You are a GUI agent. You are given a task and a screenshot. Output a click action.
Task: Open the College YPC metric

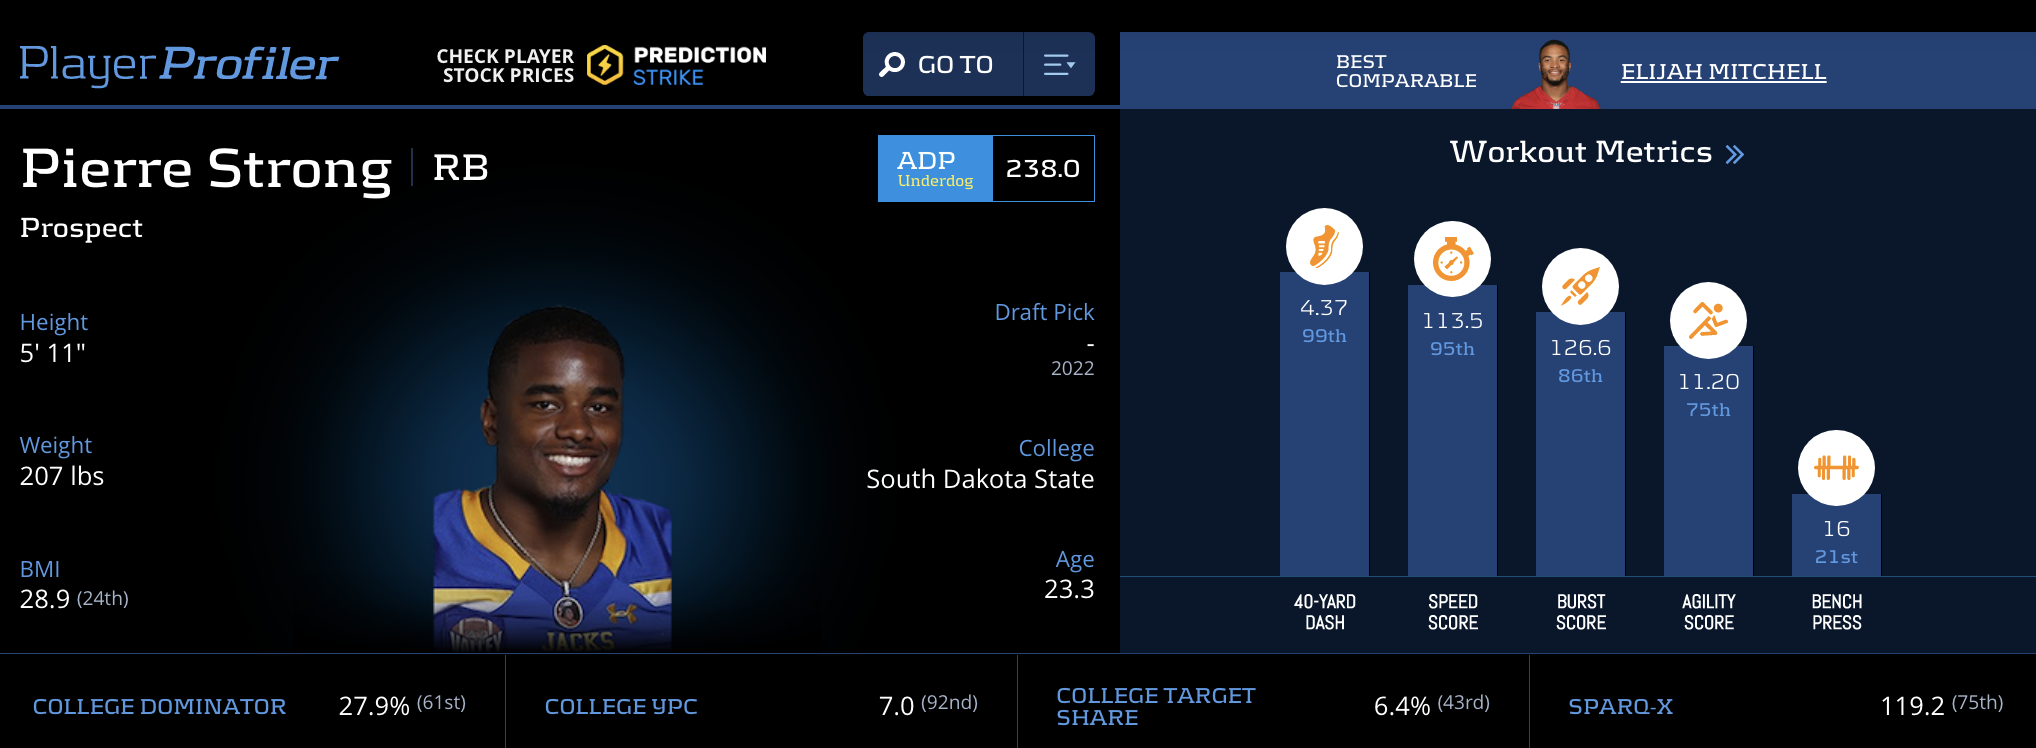621,706
